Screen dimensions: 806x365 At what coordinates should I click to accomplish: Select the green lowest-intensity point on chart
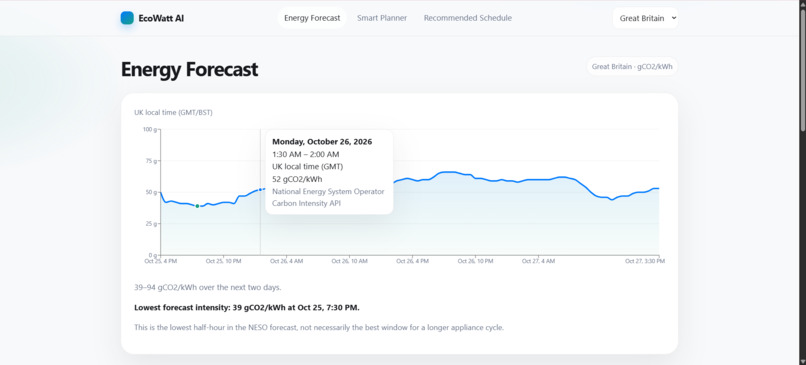click(x=197, y=206)
